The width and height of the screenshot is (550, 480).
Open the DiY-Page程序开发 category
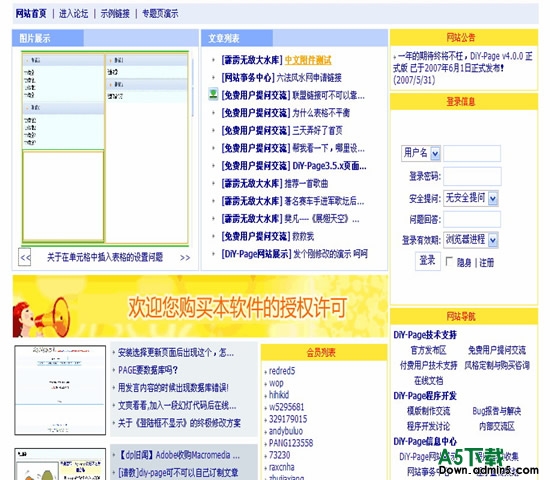point(425,396)
